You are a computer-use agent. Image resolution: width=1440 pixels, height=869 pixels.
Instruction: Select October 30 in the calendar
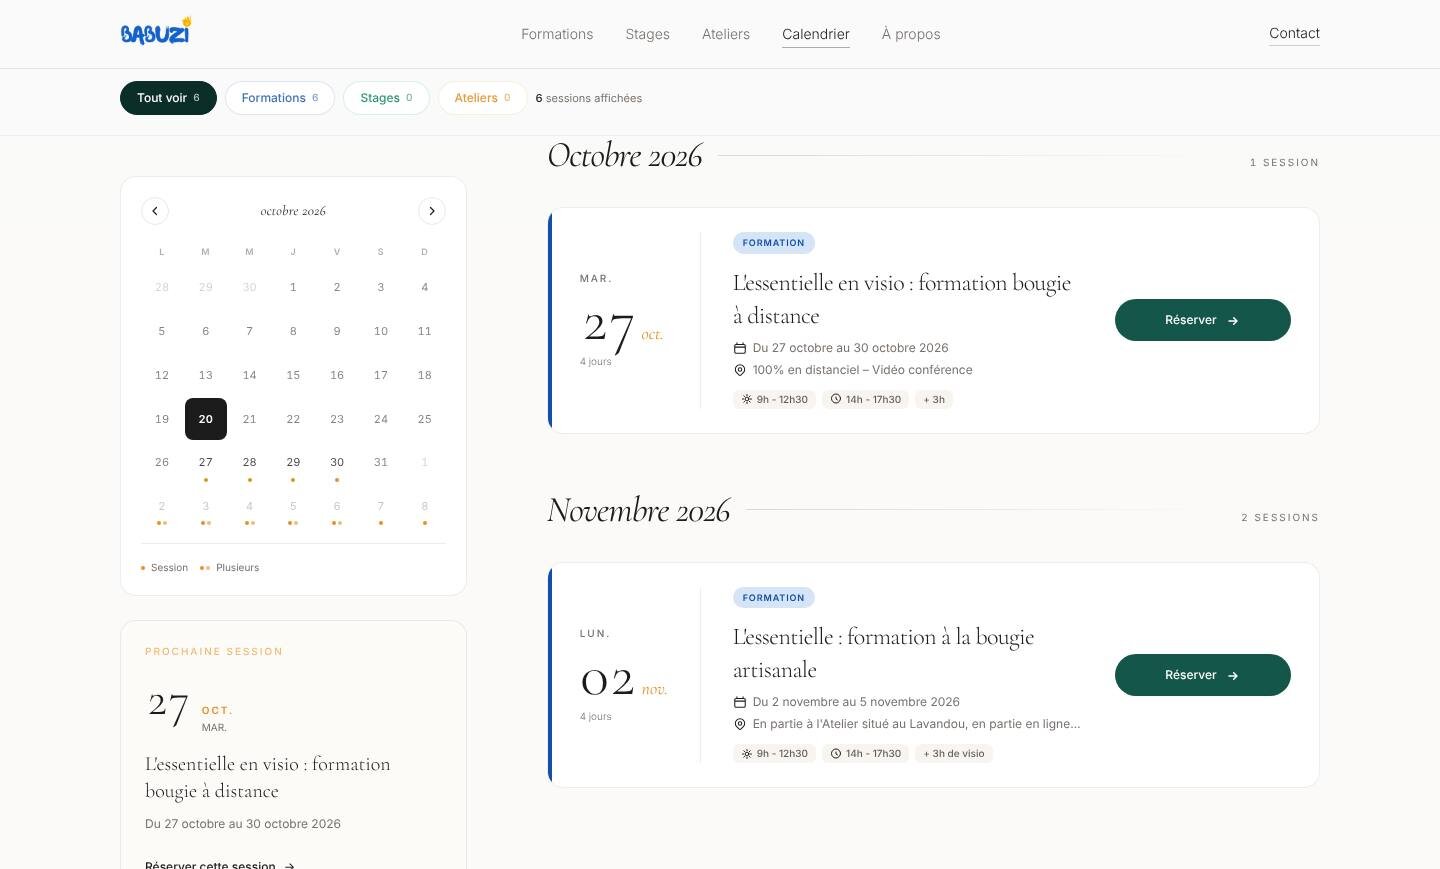point(337,463)
